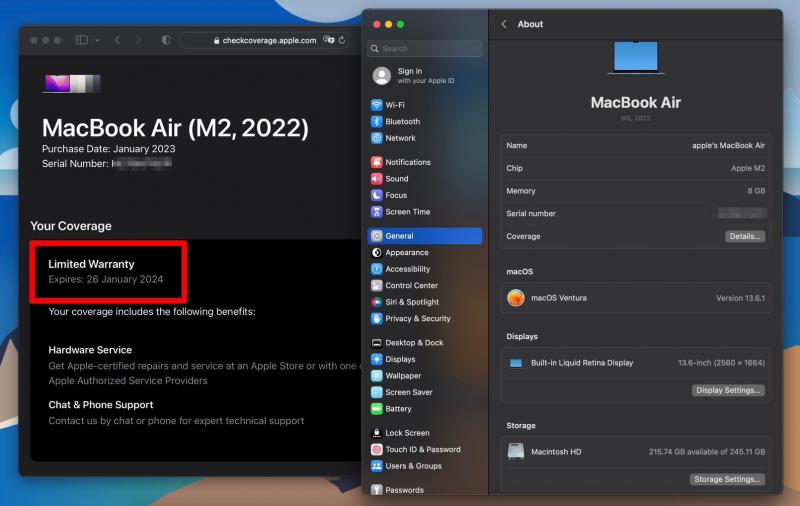Click the MacBook Air computer name field

pyautogui.click(x=635, y=145)
